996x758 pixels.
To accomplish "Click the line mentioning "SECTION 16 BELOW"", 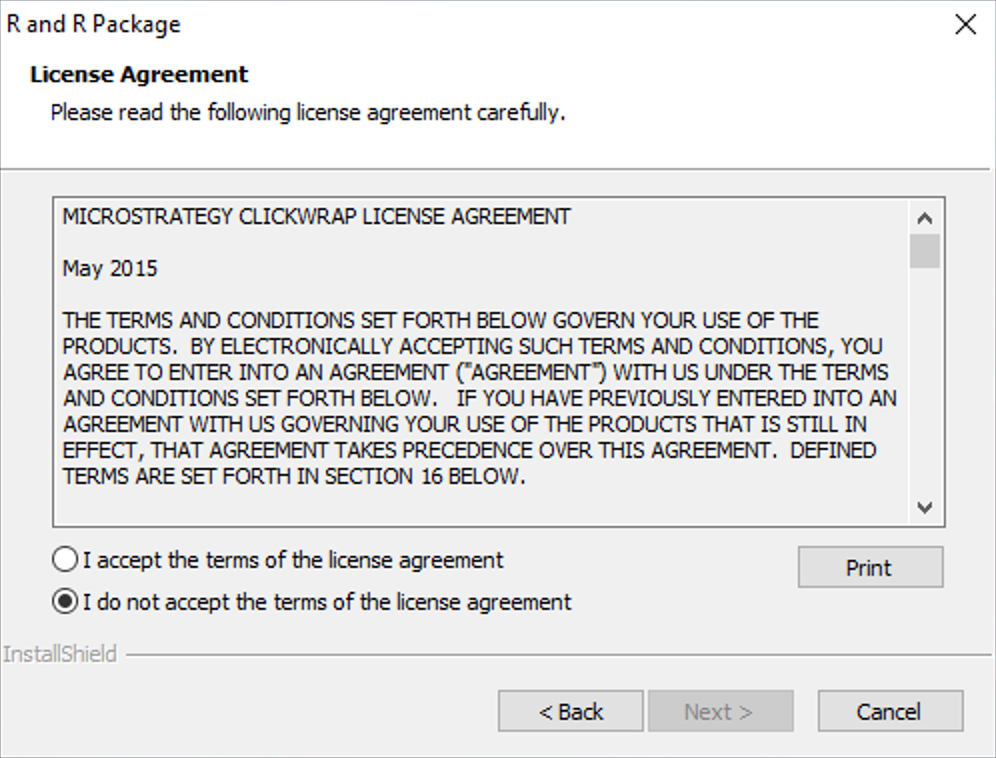I will click(x=293, y=477).
